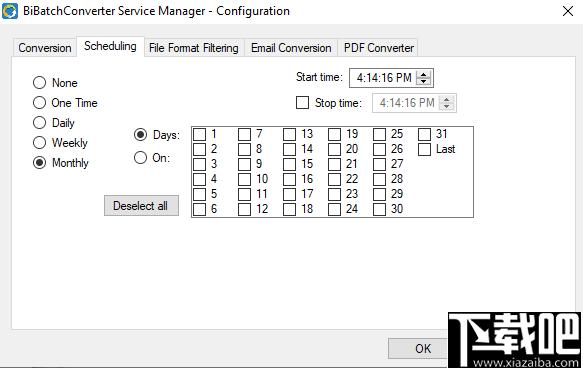Increase Stop time with the up arrow
583x368 pixels.
tap(447, 99)
